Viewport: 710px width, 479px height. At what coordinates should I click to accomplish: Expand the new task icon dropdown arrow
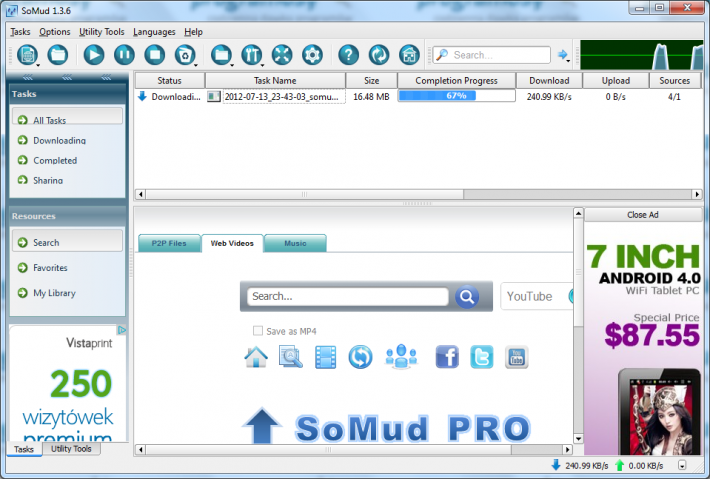38,66
